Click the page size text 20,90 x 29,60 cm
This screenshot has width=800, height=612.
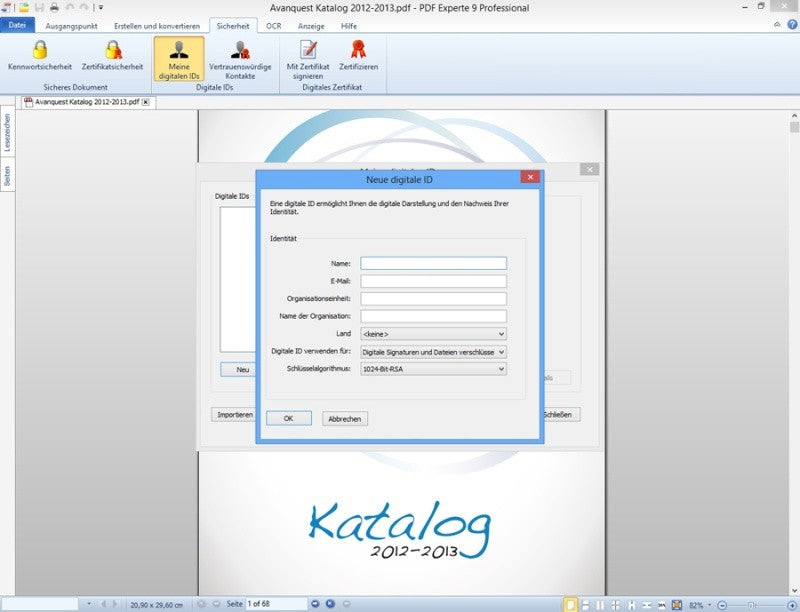coord(156,605)
